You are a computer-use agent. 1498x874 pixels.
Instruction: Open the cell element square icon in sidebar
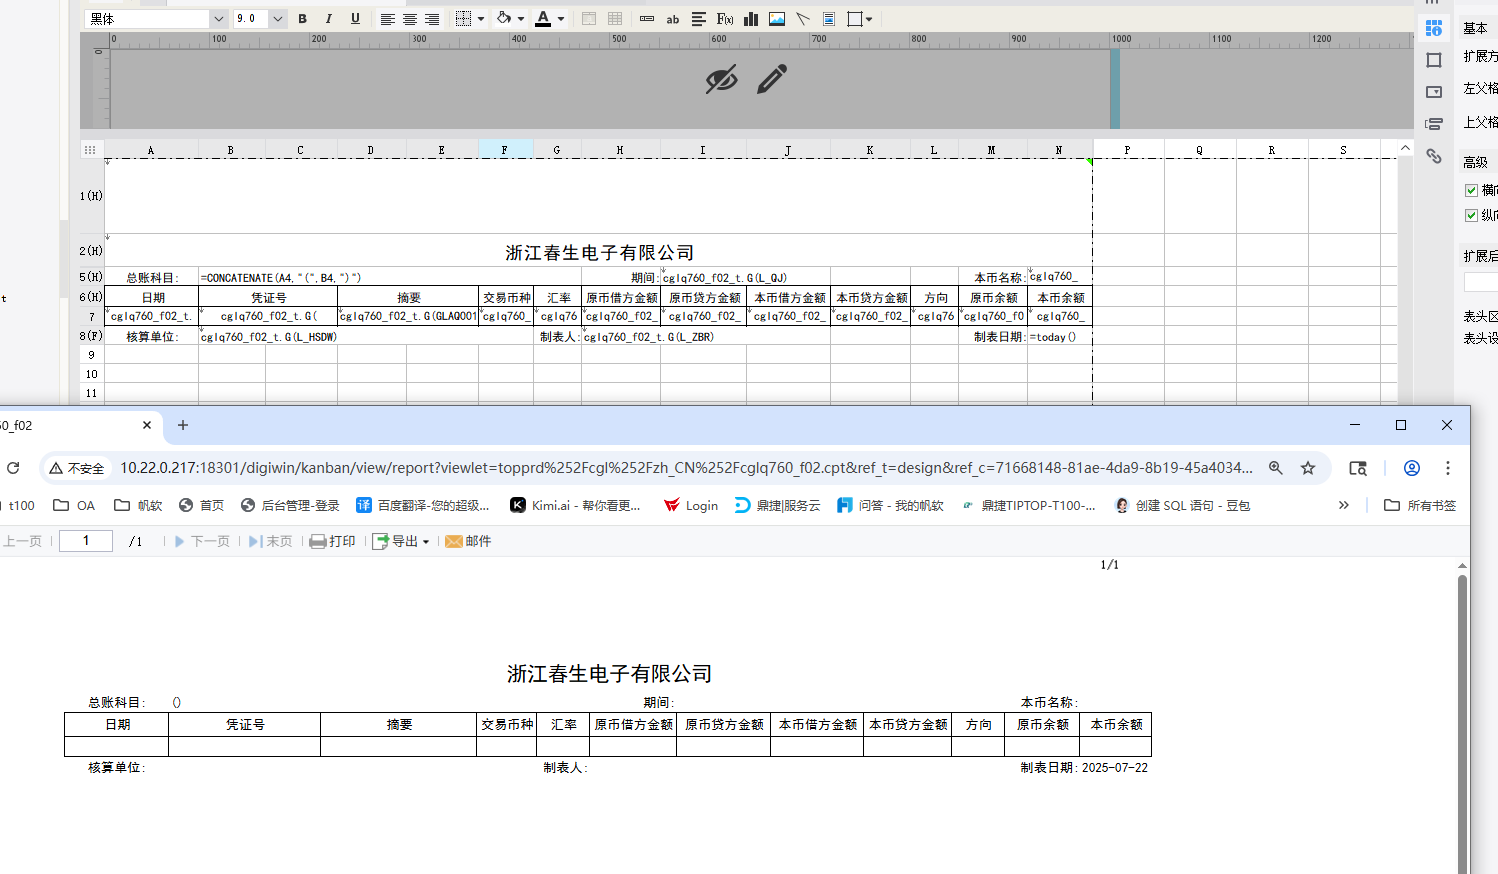pos(1434,60)
